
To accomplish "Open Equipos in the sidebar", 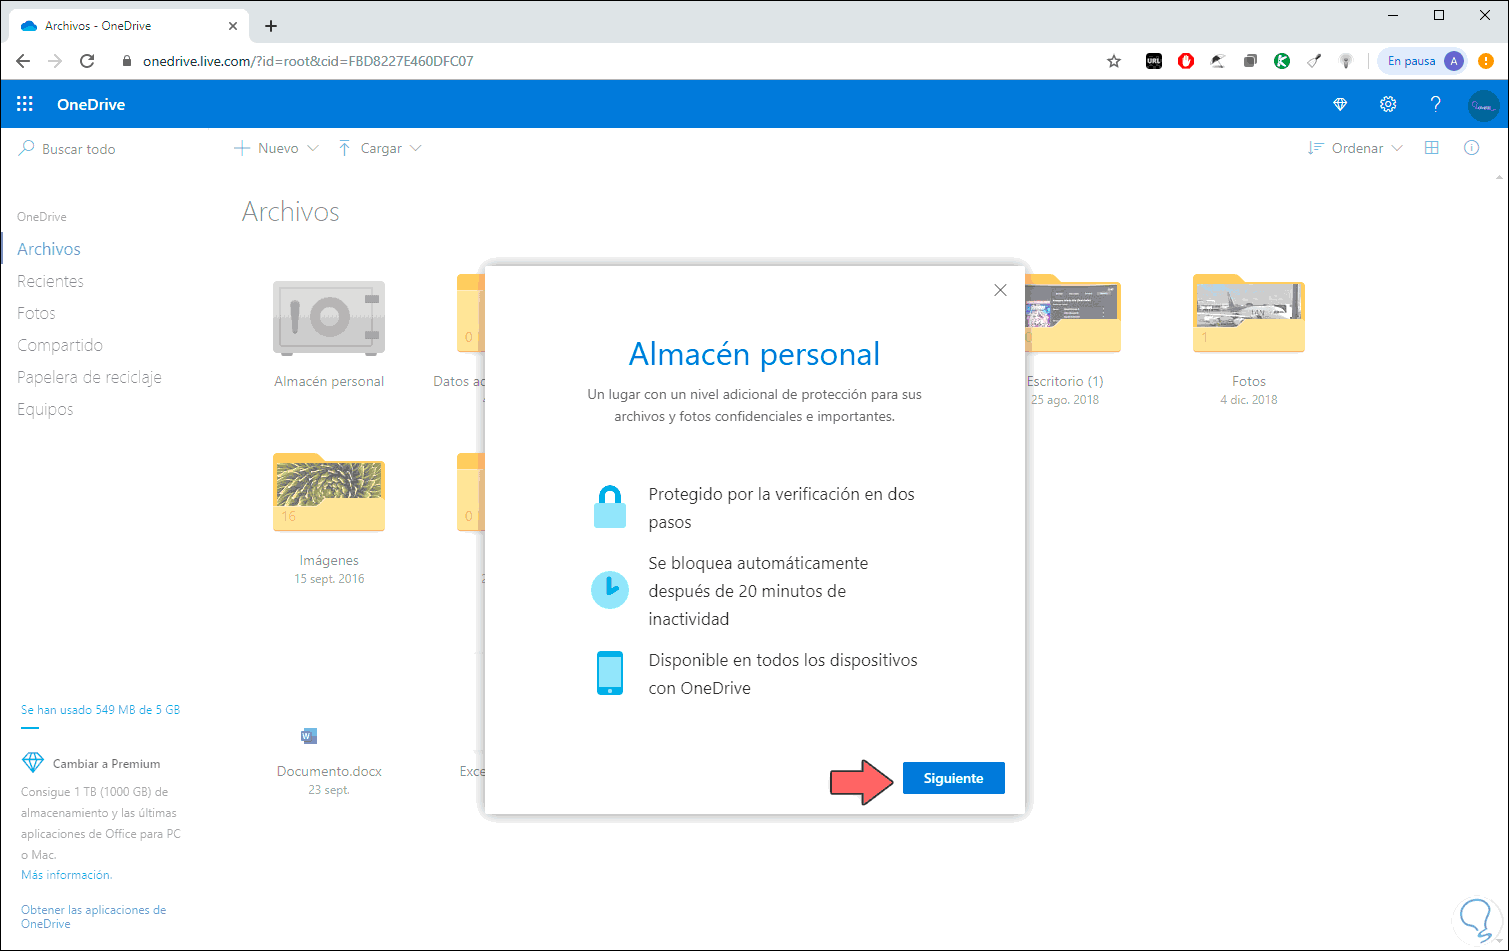I will pos(45,409).
